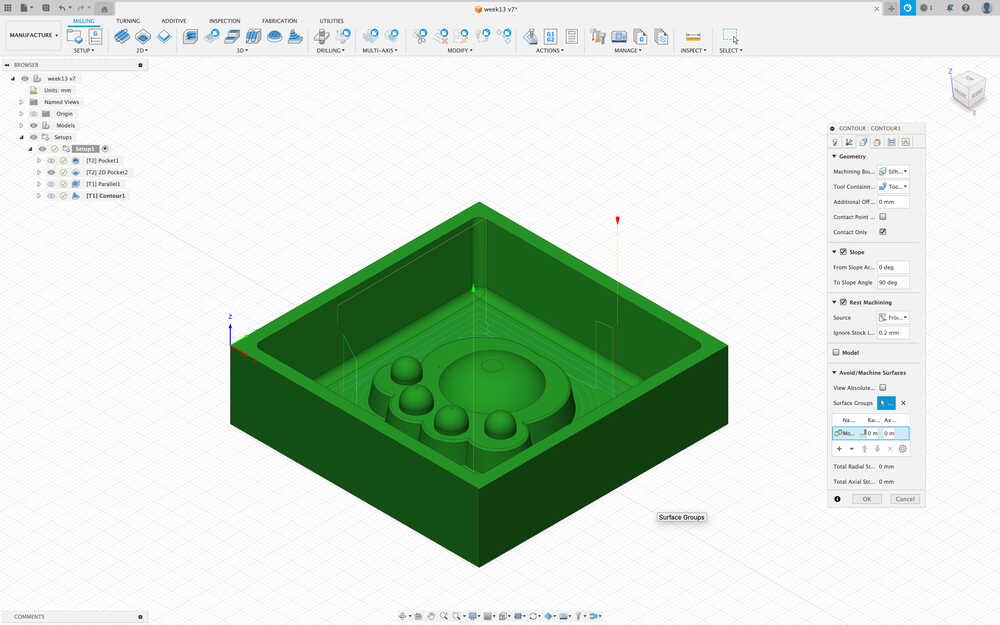
Task: Toggle visibility eye of Setup1
Action: (42, 149)
